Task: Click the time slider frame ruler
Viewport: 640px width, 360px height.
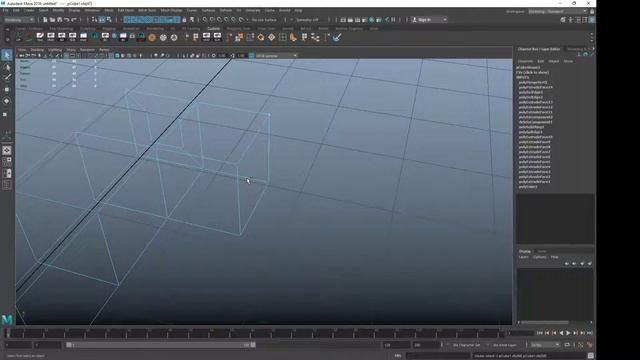Action: tap(255, 333)
